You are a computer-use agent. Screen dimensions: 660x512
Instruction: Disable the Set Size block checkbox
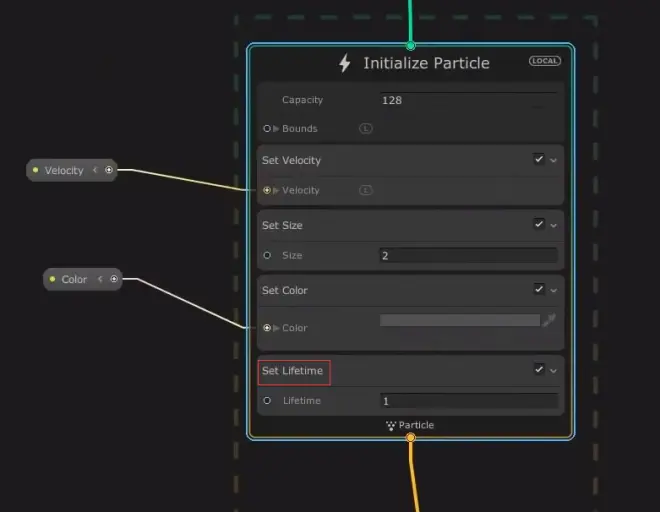coord(539,224)
